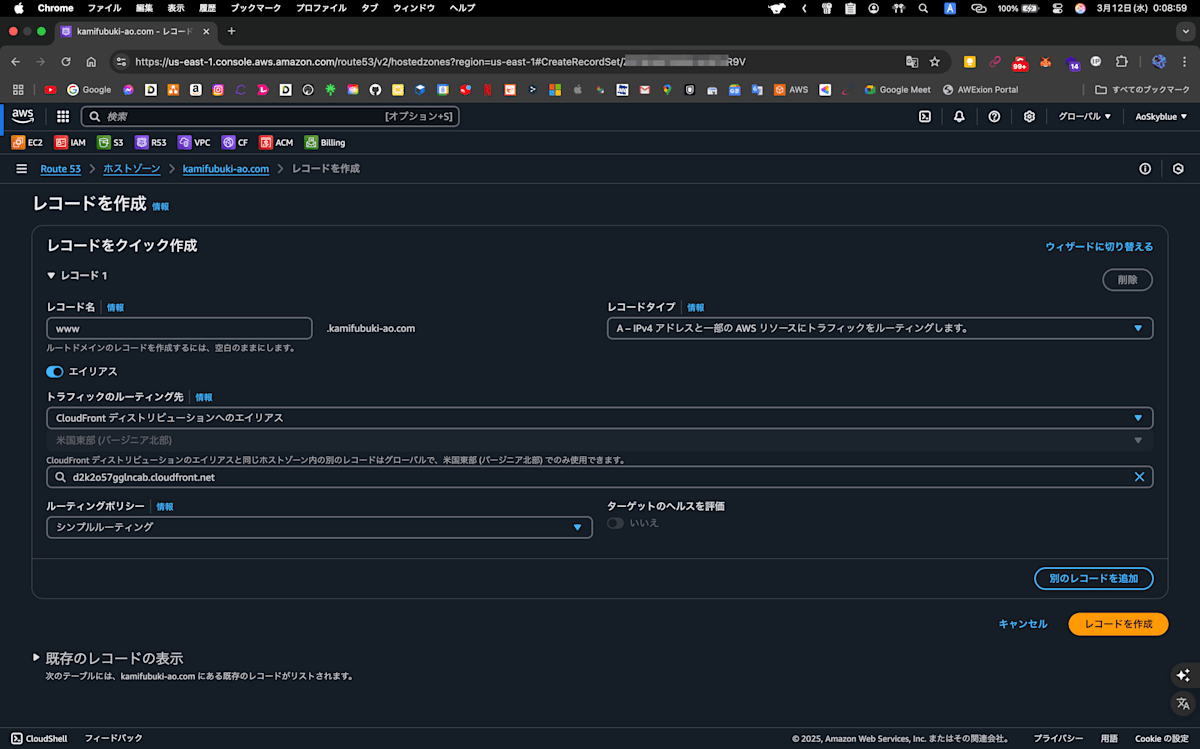Open the ルーティングポリシー dropdown
The height and width of the screenshot is (749, 1200).
point(319,527)
